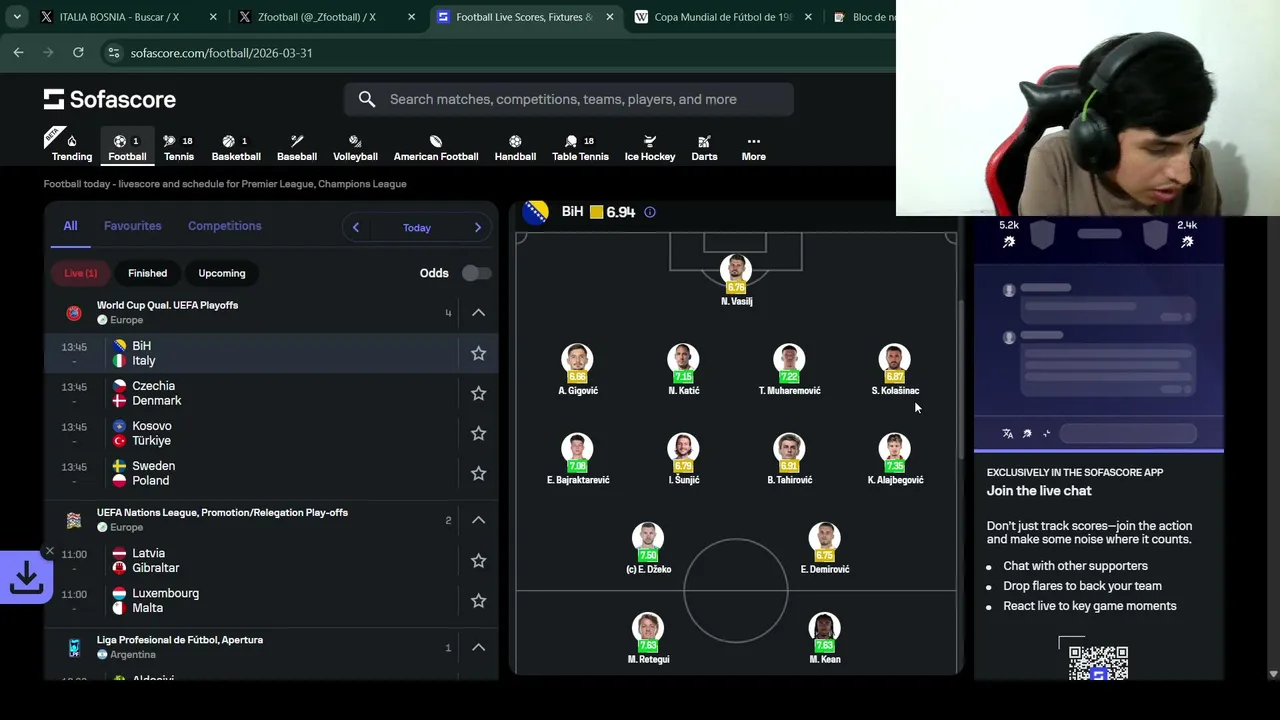
Task: Click the download arrow overlay icon
Action: point(26,577)
